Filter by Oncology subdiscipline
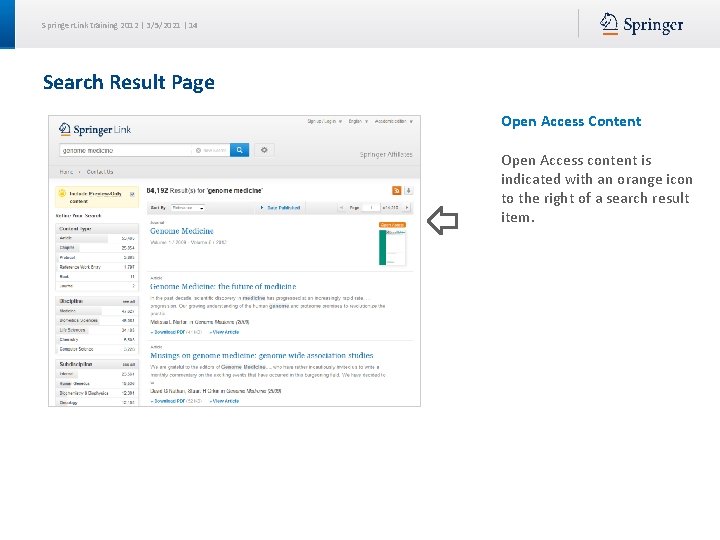The image size is (720, 540). (x=97, y=403)
